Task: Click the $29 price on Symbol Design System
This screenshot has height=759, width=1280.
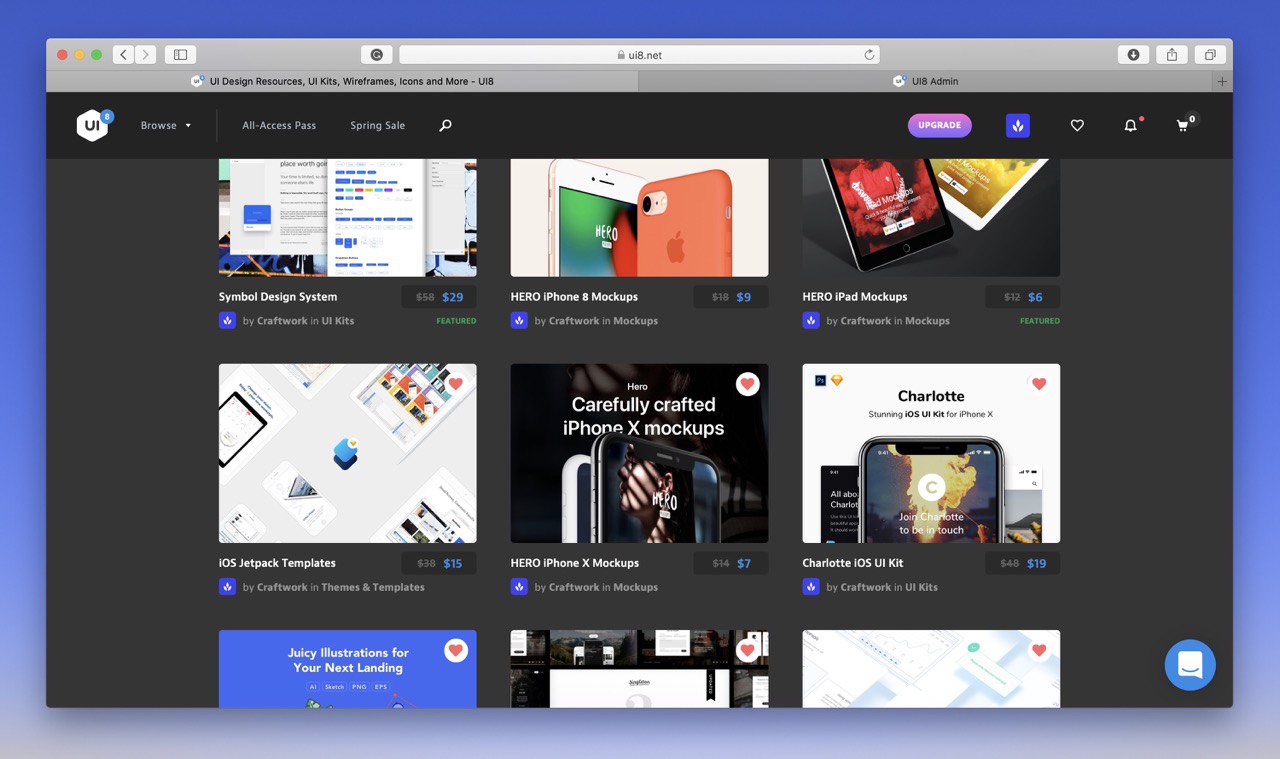Action: coord(453,297)
